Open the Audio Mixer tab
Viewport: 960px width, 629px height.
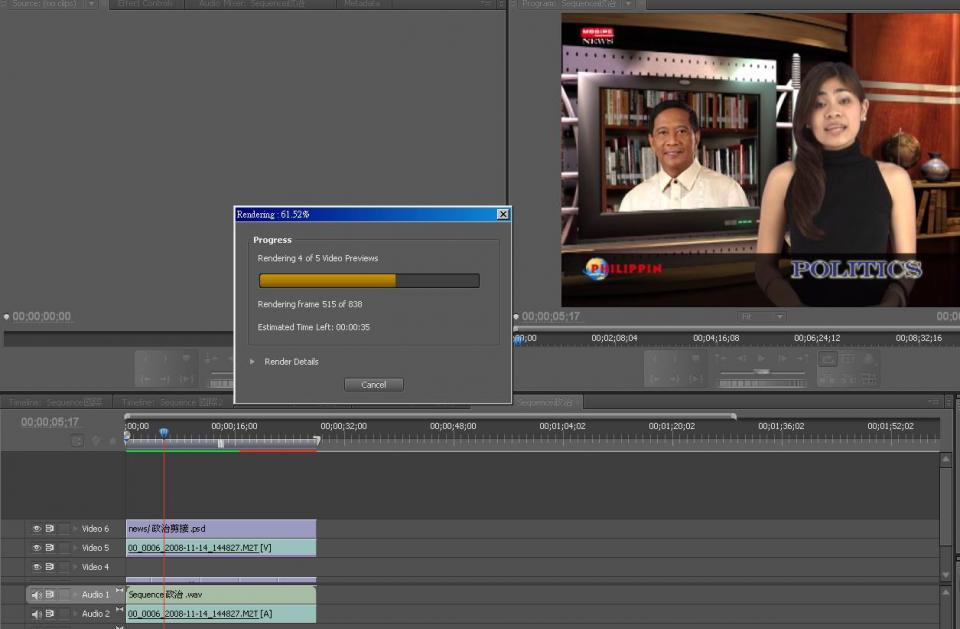pyautogui.click(x=251, y=4)
